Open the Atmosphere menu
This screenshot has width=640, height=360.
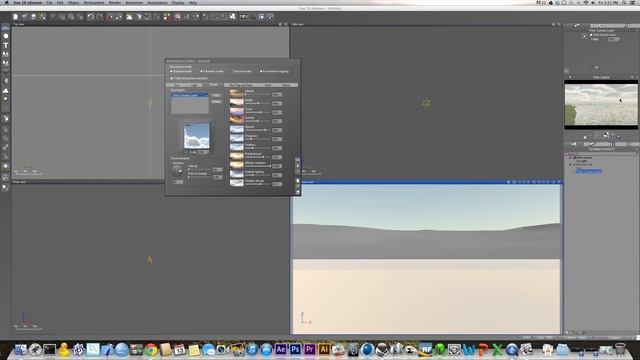pos(94,2)
